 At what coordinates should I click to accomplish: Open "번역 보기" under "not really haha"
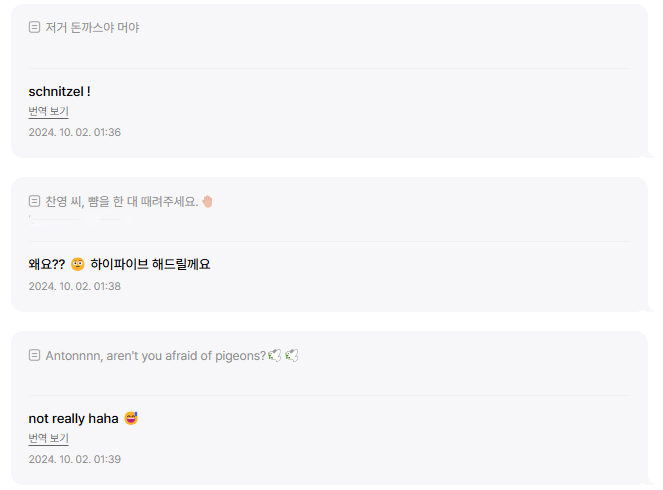[48, 439]
